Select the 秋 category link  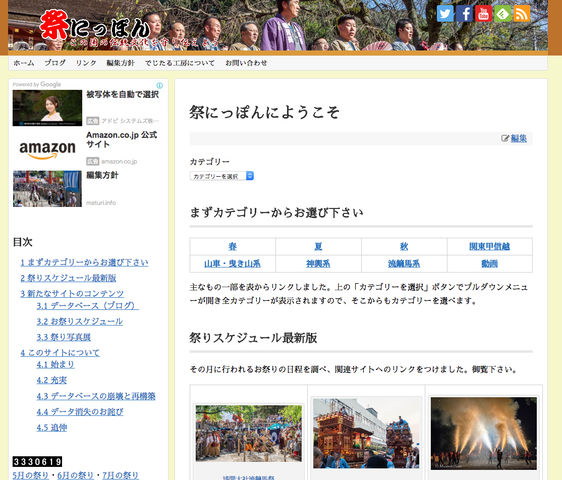point(404,246)
